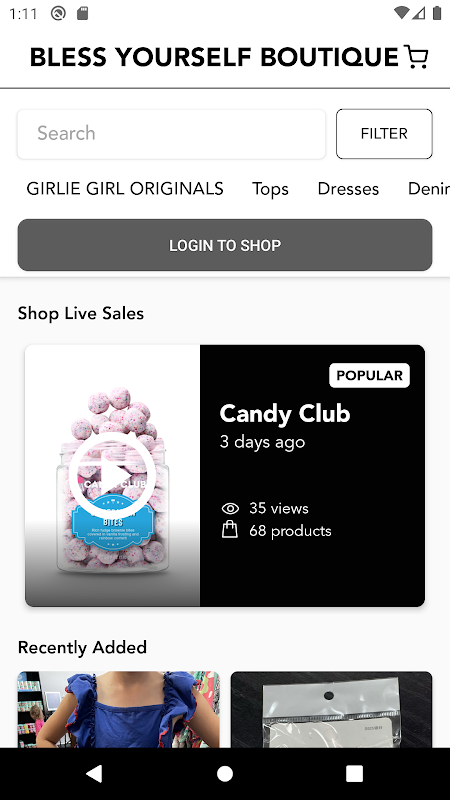The height and width of the screenshot is (800, 450).
Task: Select the Denim category tab
Action: 429,189
